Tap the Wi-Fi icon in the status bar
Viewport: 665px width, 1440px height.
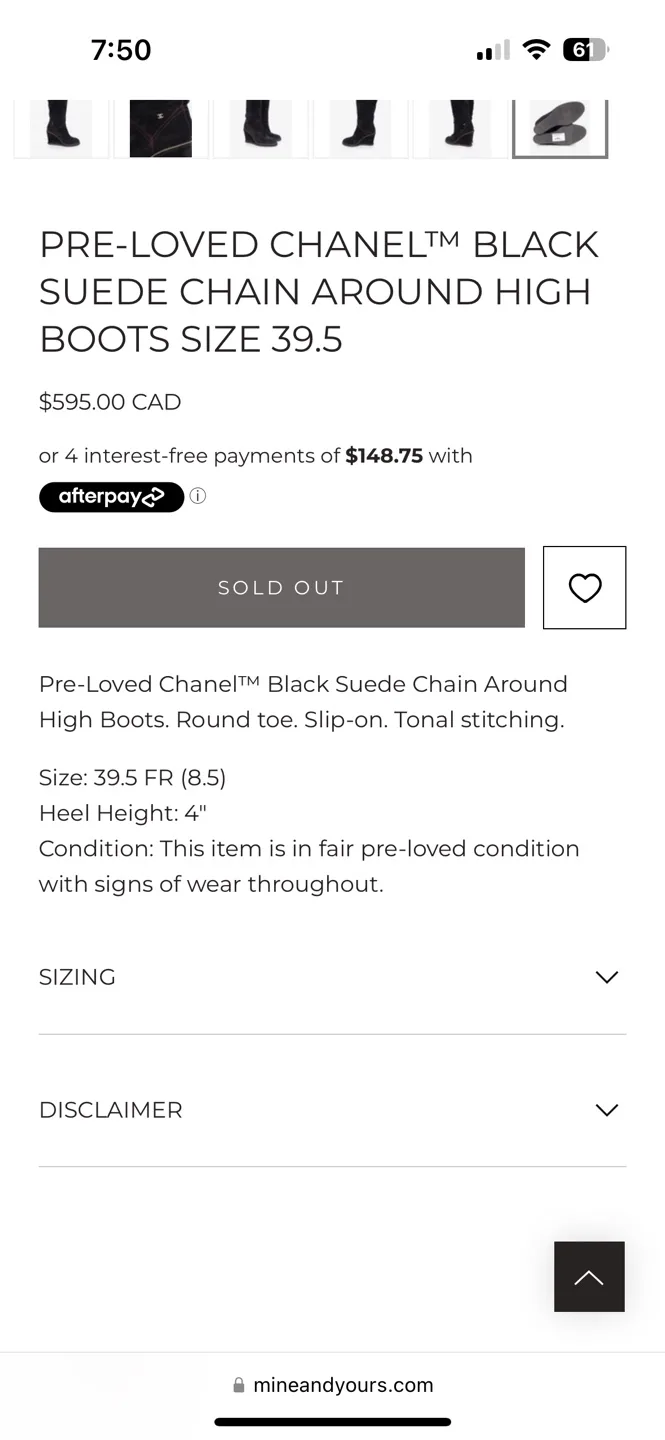coord(537,49)
